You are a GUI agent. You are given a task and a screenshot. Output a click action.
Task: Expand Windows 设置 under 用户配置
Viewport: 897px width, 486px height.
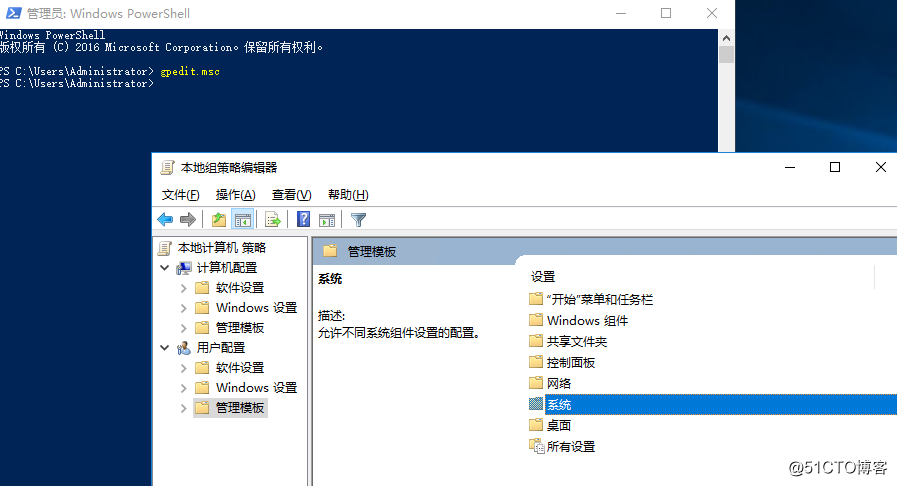click(x=184, y=388)
